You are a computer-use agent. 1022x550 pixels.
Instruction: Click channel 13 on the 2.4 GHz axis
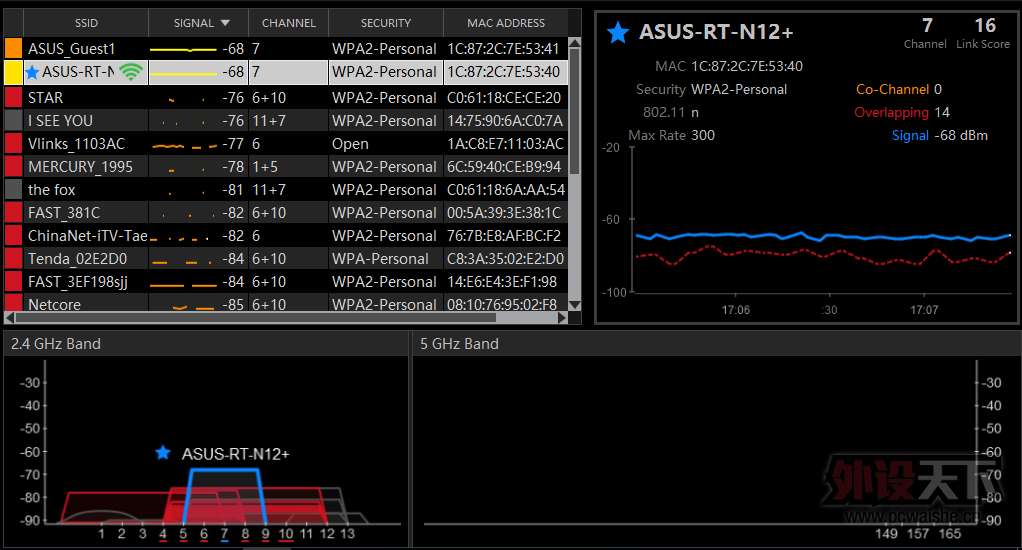[x=347, y=534]
